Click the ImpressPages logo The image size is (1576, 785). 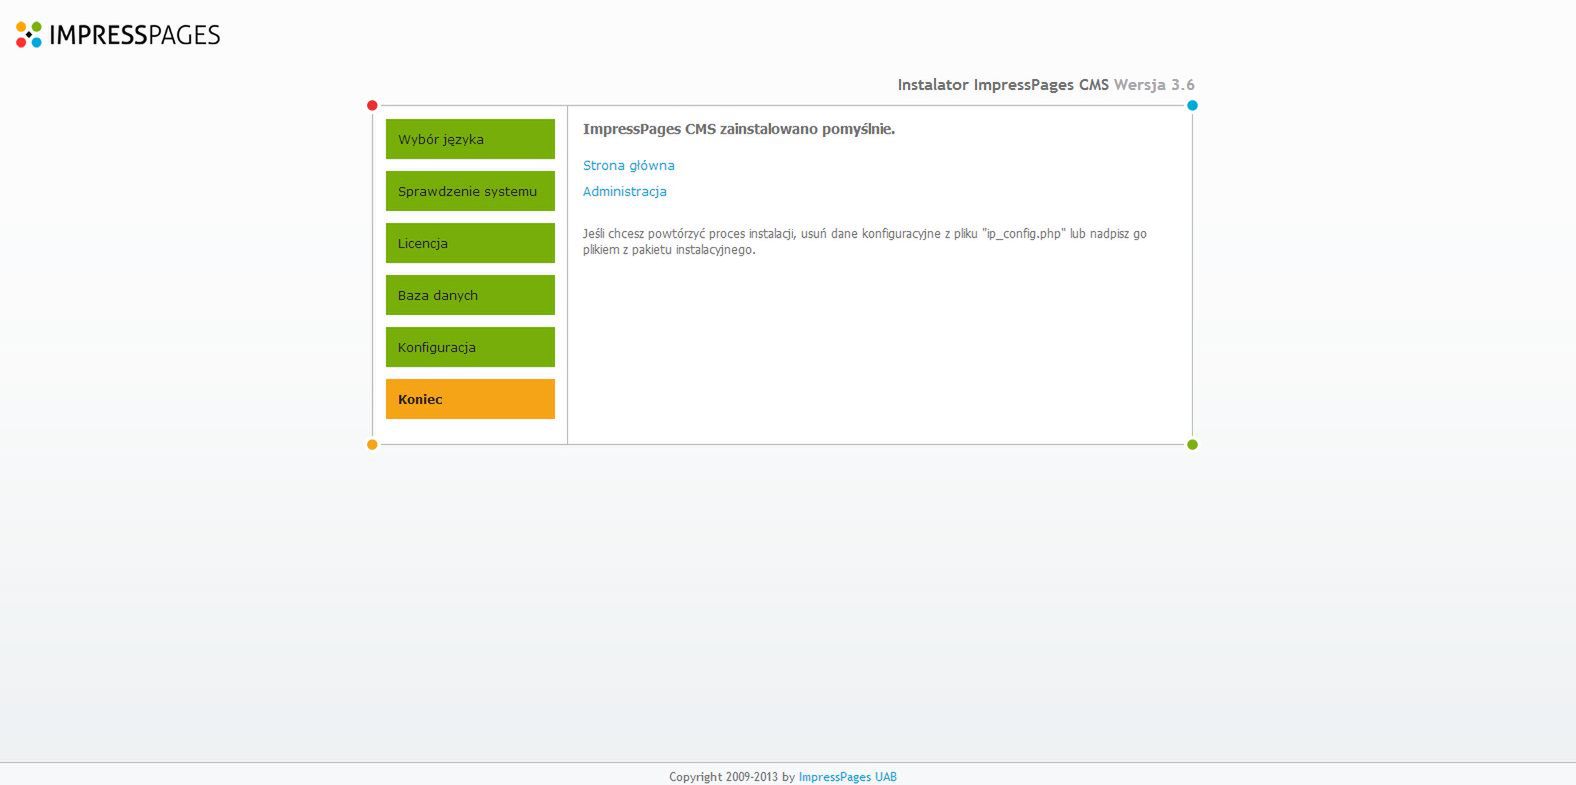pos(118,35)
